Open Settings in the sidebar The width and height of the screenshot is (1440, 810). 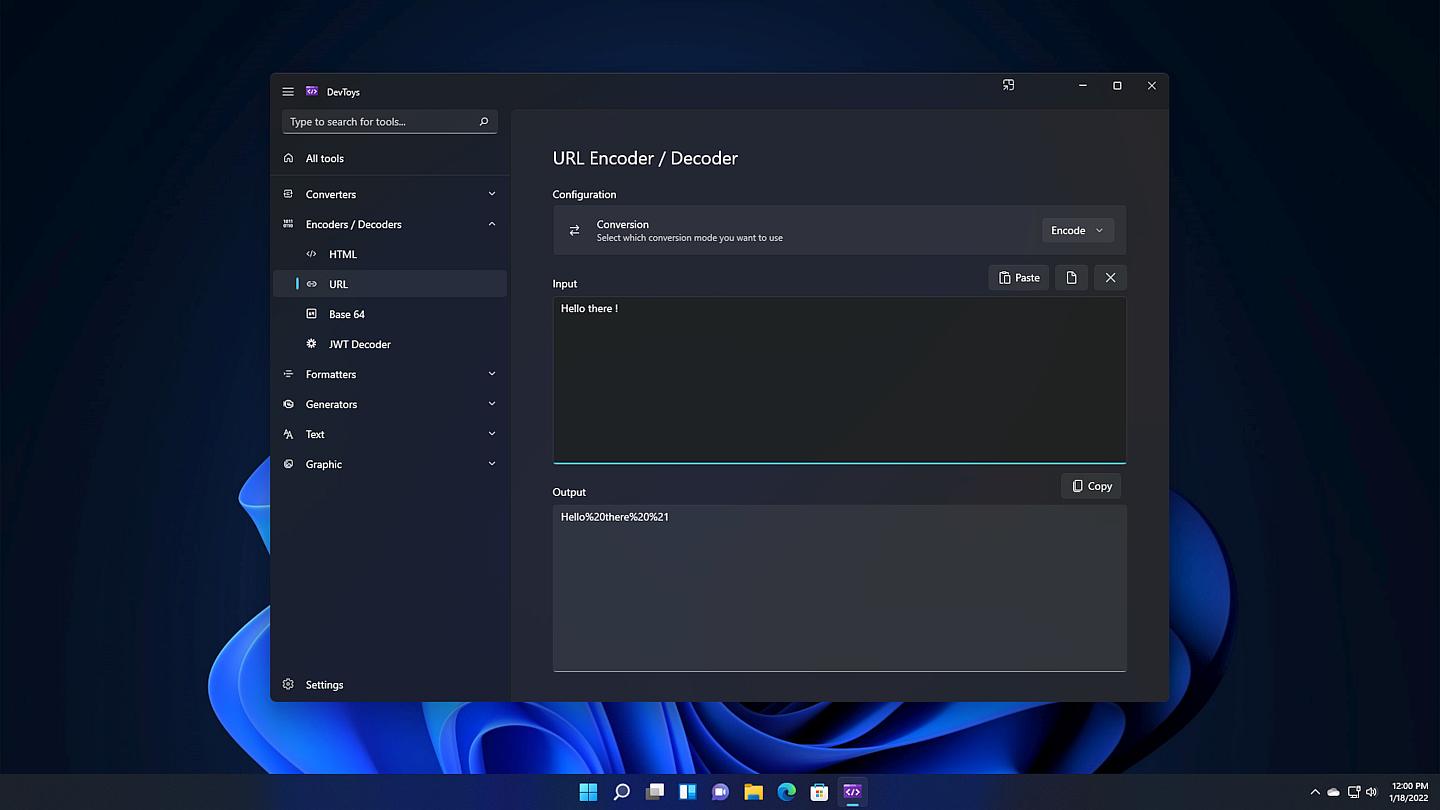[390, 685]
